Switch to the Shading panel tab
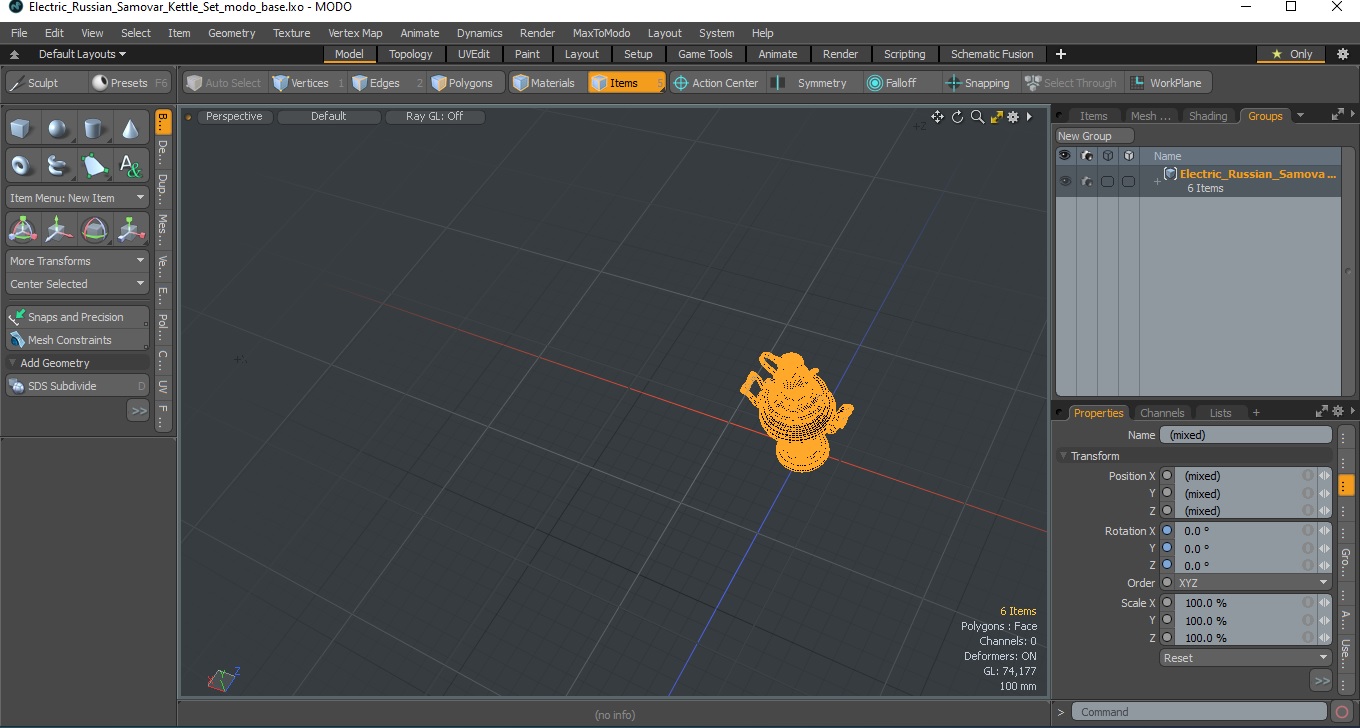The image size is (1360, 728). [x=1208, y=116]
